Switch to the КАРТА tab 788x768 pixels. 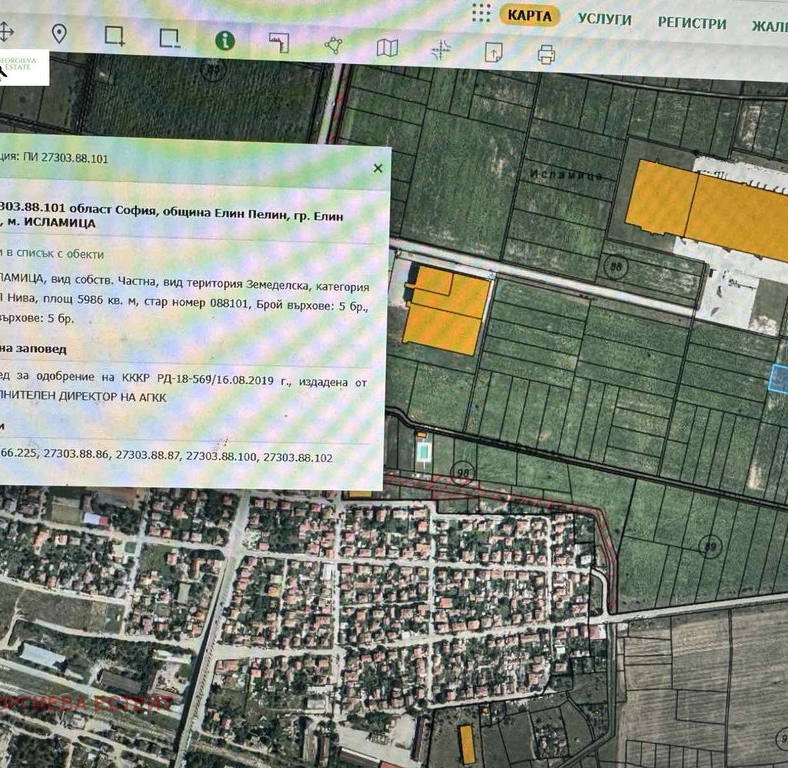529,16
